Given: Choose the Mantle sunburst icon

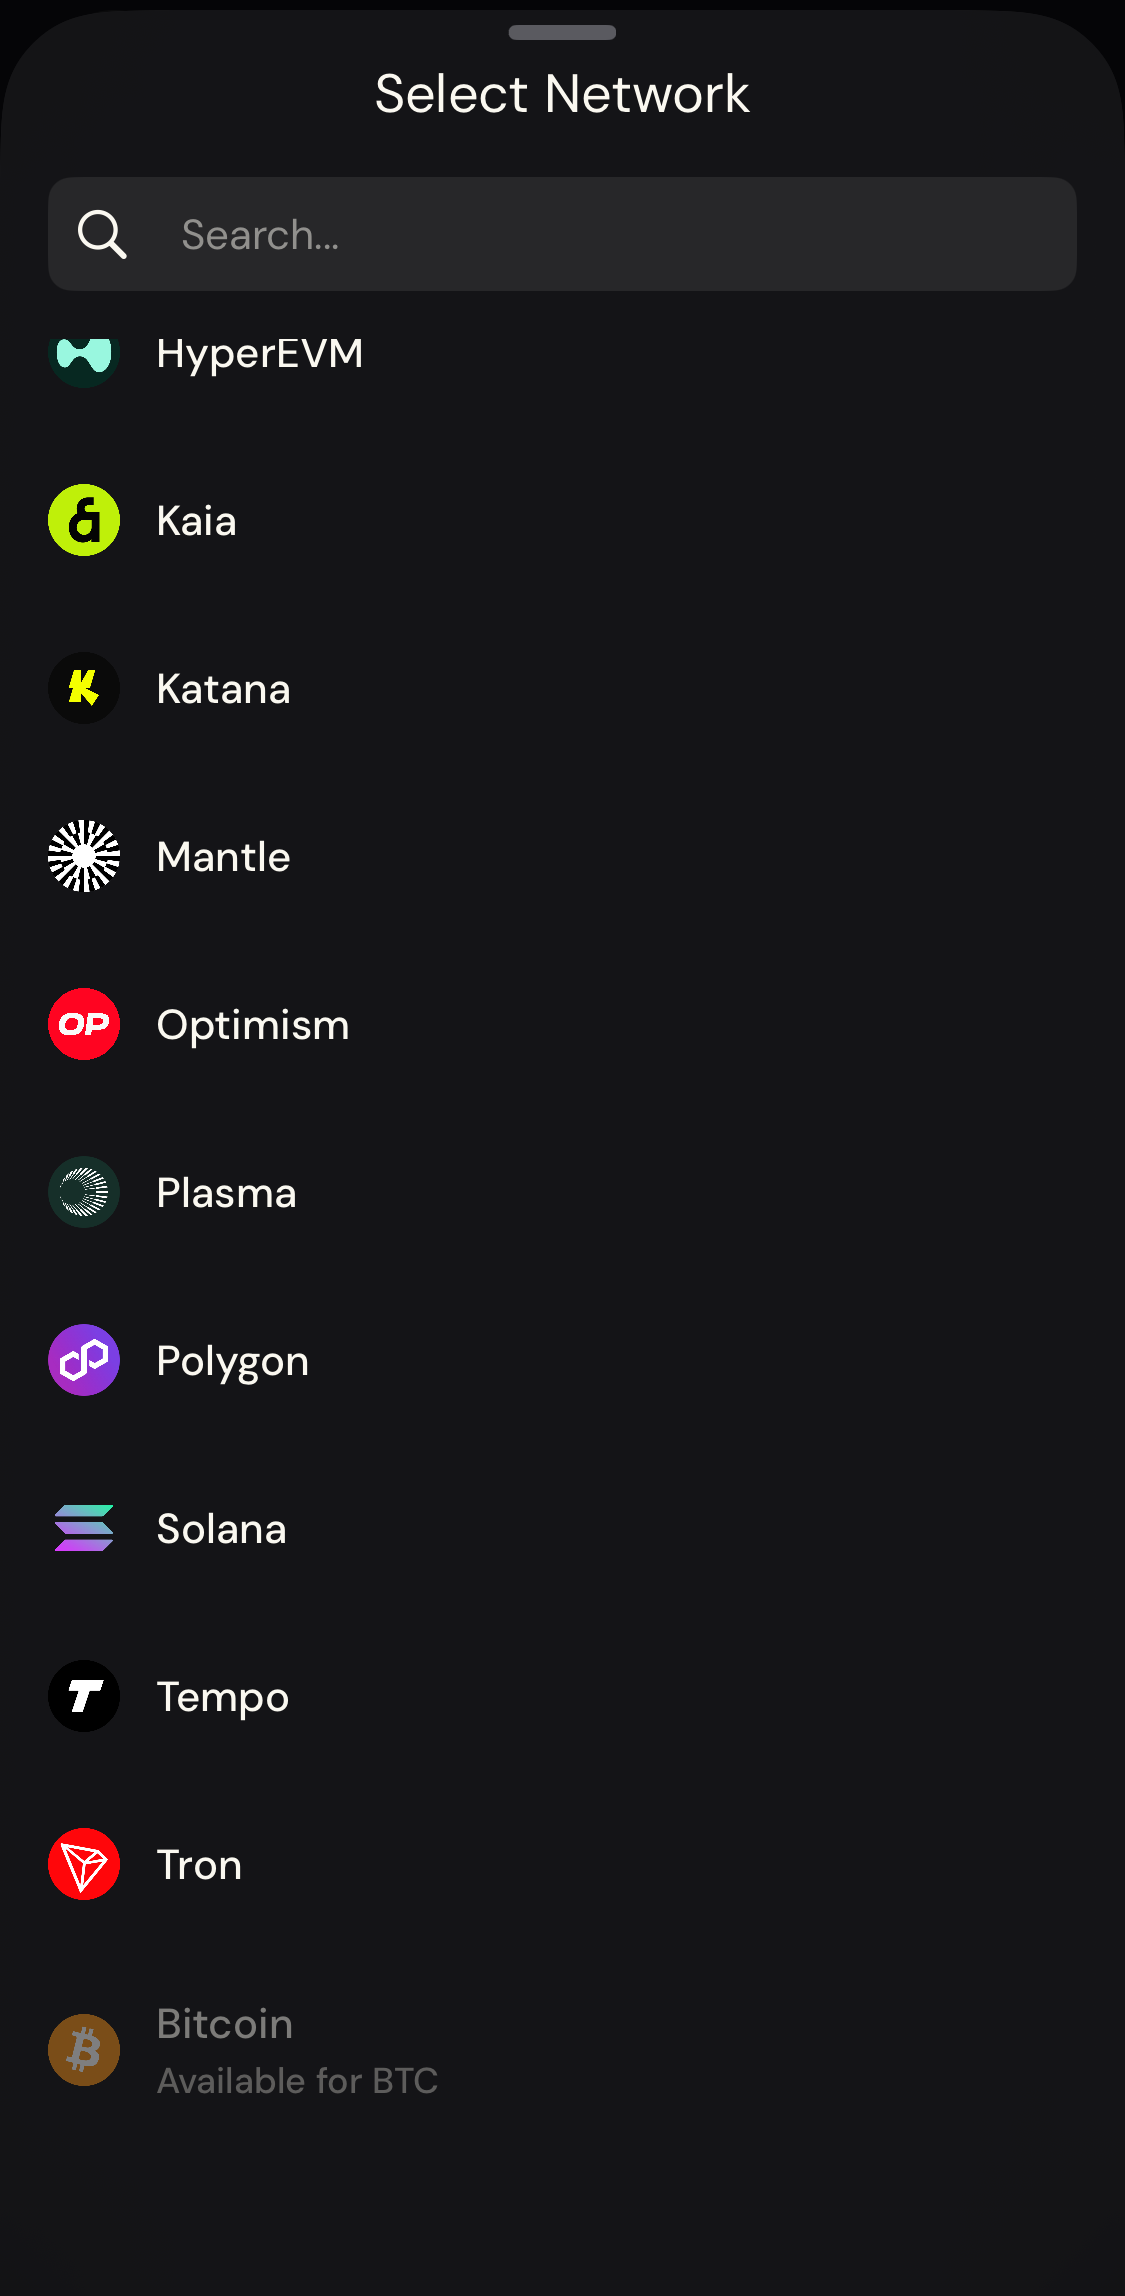Looking at the screenshot, I should (84, 856).
